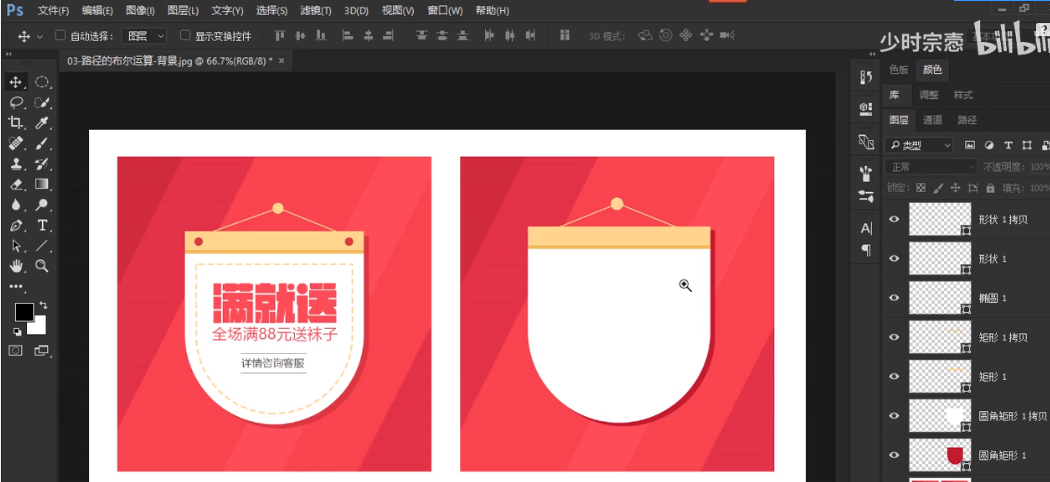Select the Line tool
1050x482 pixels.
tap(42, 246)
